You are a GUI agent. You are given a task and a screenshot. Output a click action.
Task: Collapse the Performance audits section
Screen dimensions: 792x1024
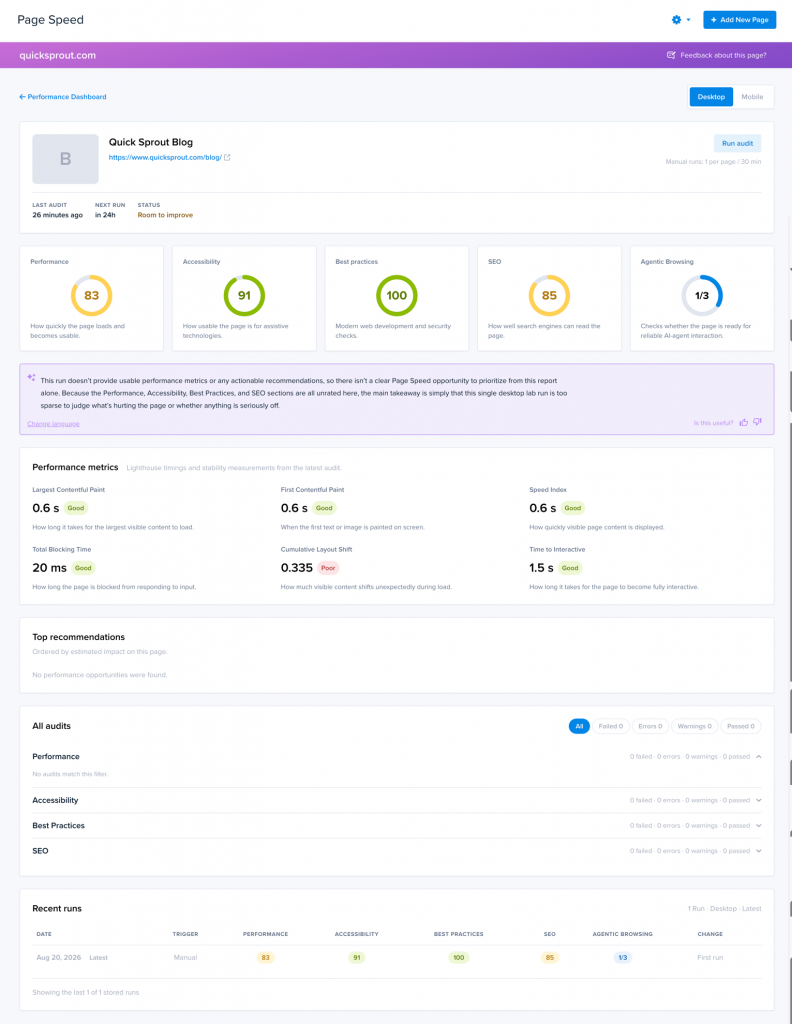pyautogui.click(x=759, y=756)
